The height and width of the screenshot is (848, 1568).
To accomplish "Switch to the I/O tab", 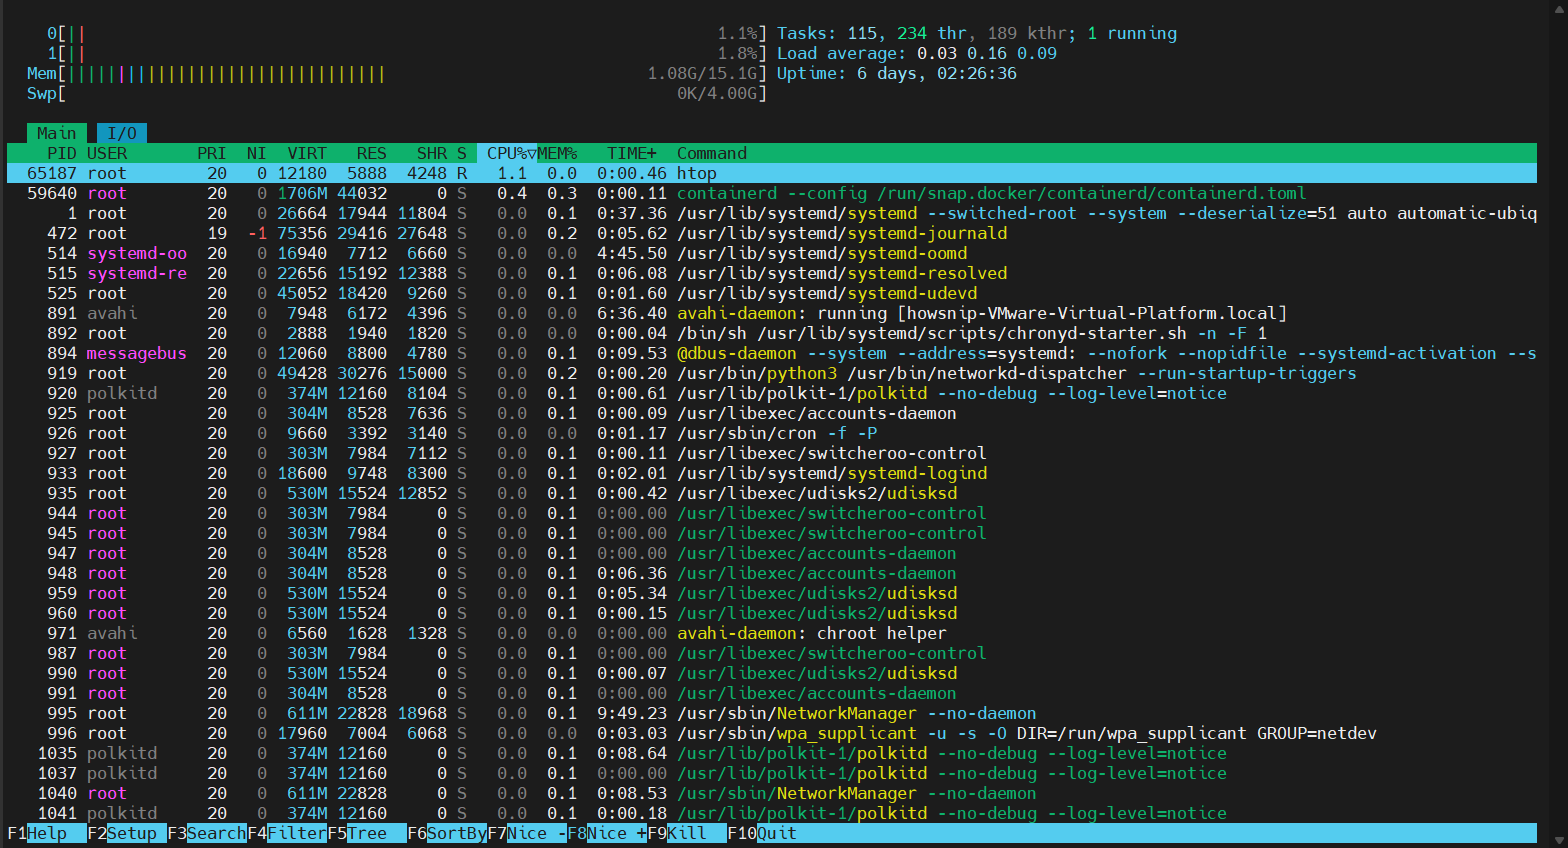I will point(122,133).
